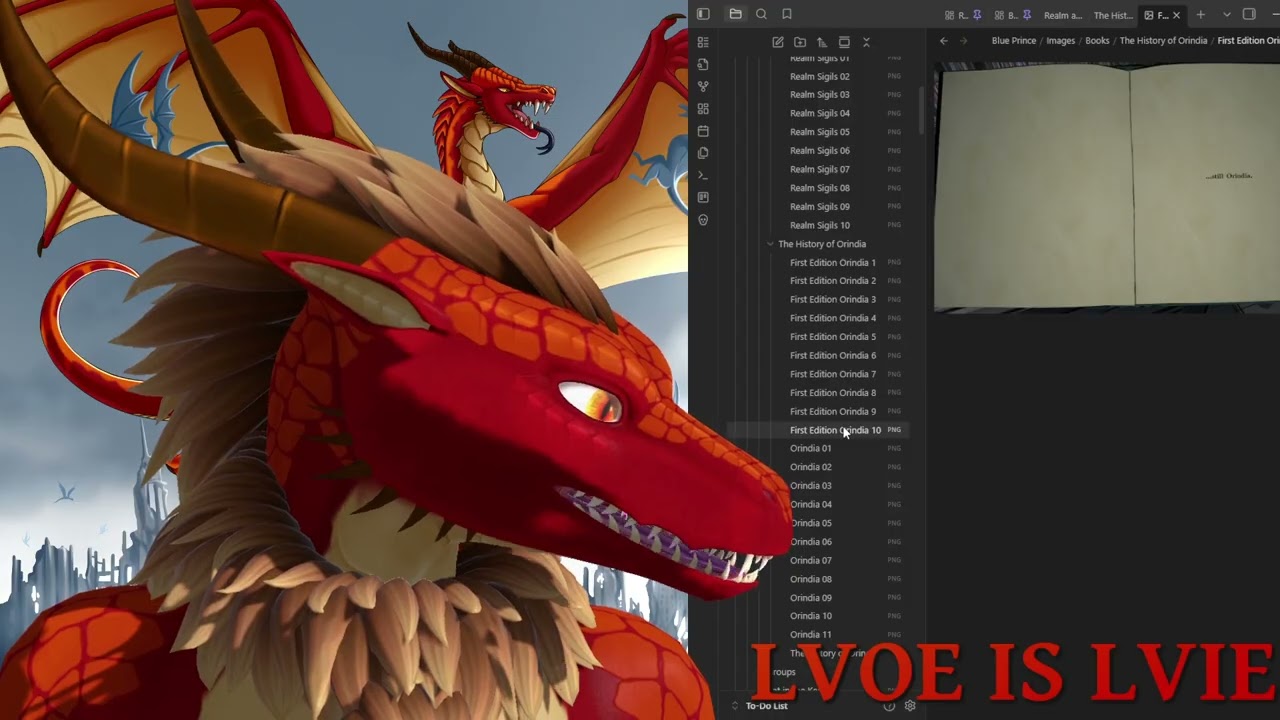
Task: Click Books in the breadcrumb
Action: tap(1097, 41)
